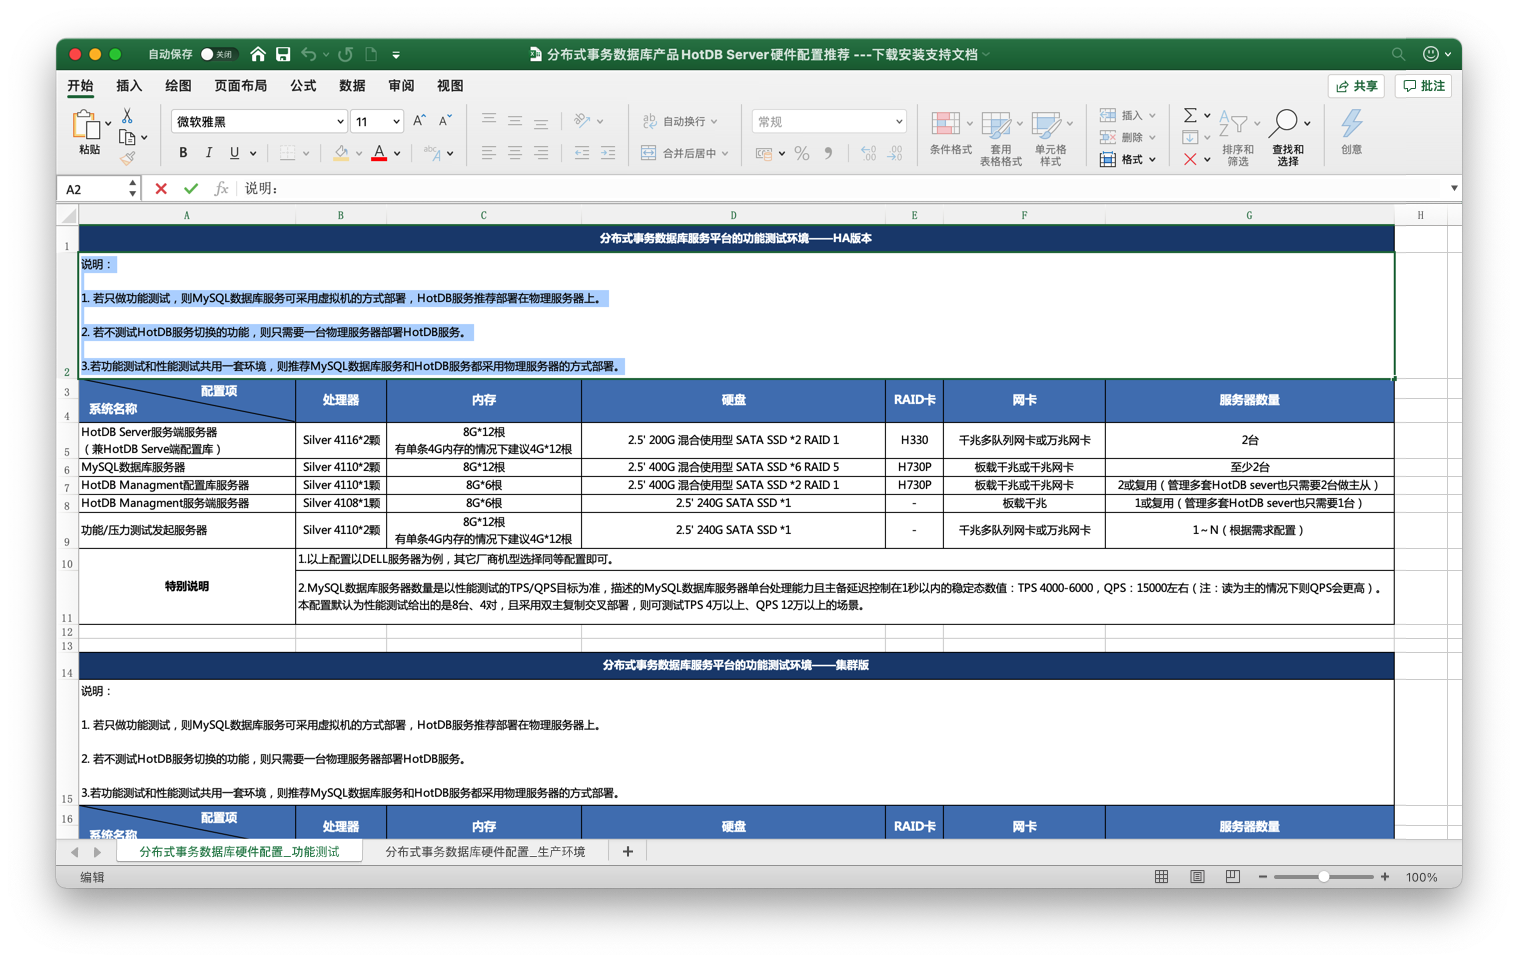Click the Home icon in the title bar

tap(258, 54)
